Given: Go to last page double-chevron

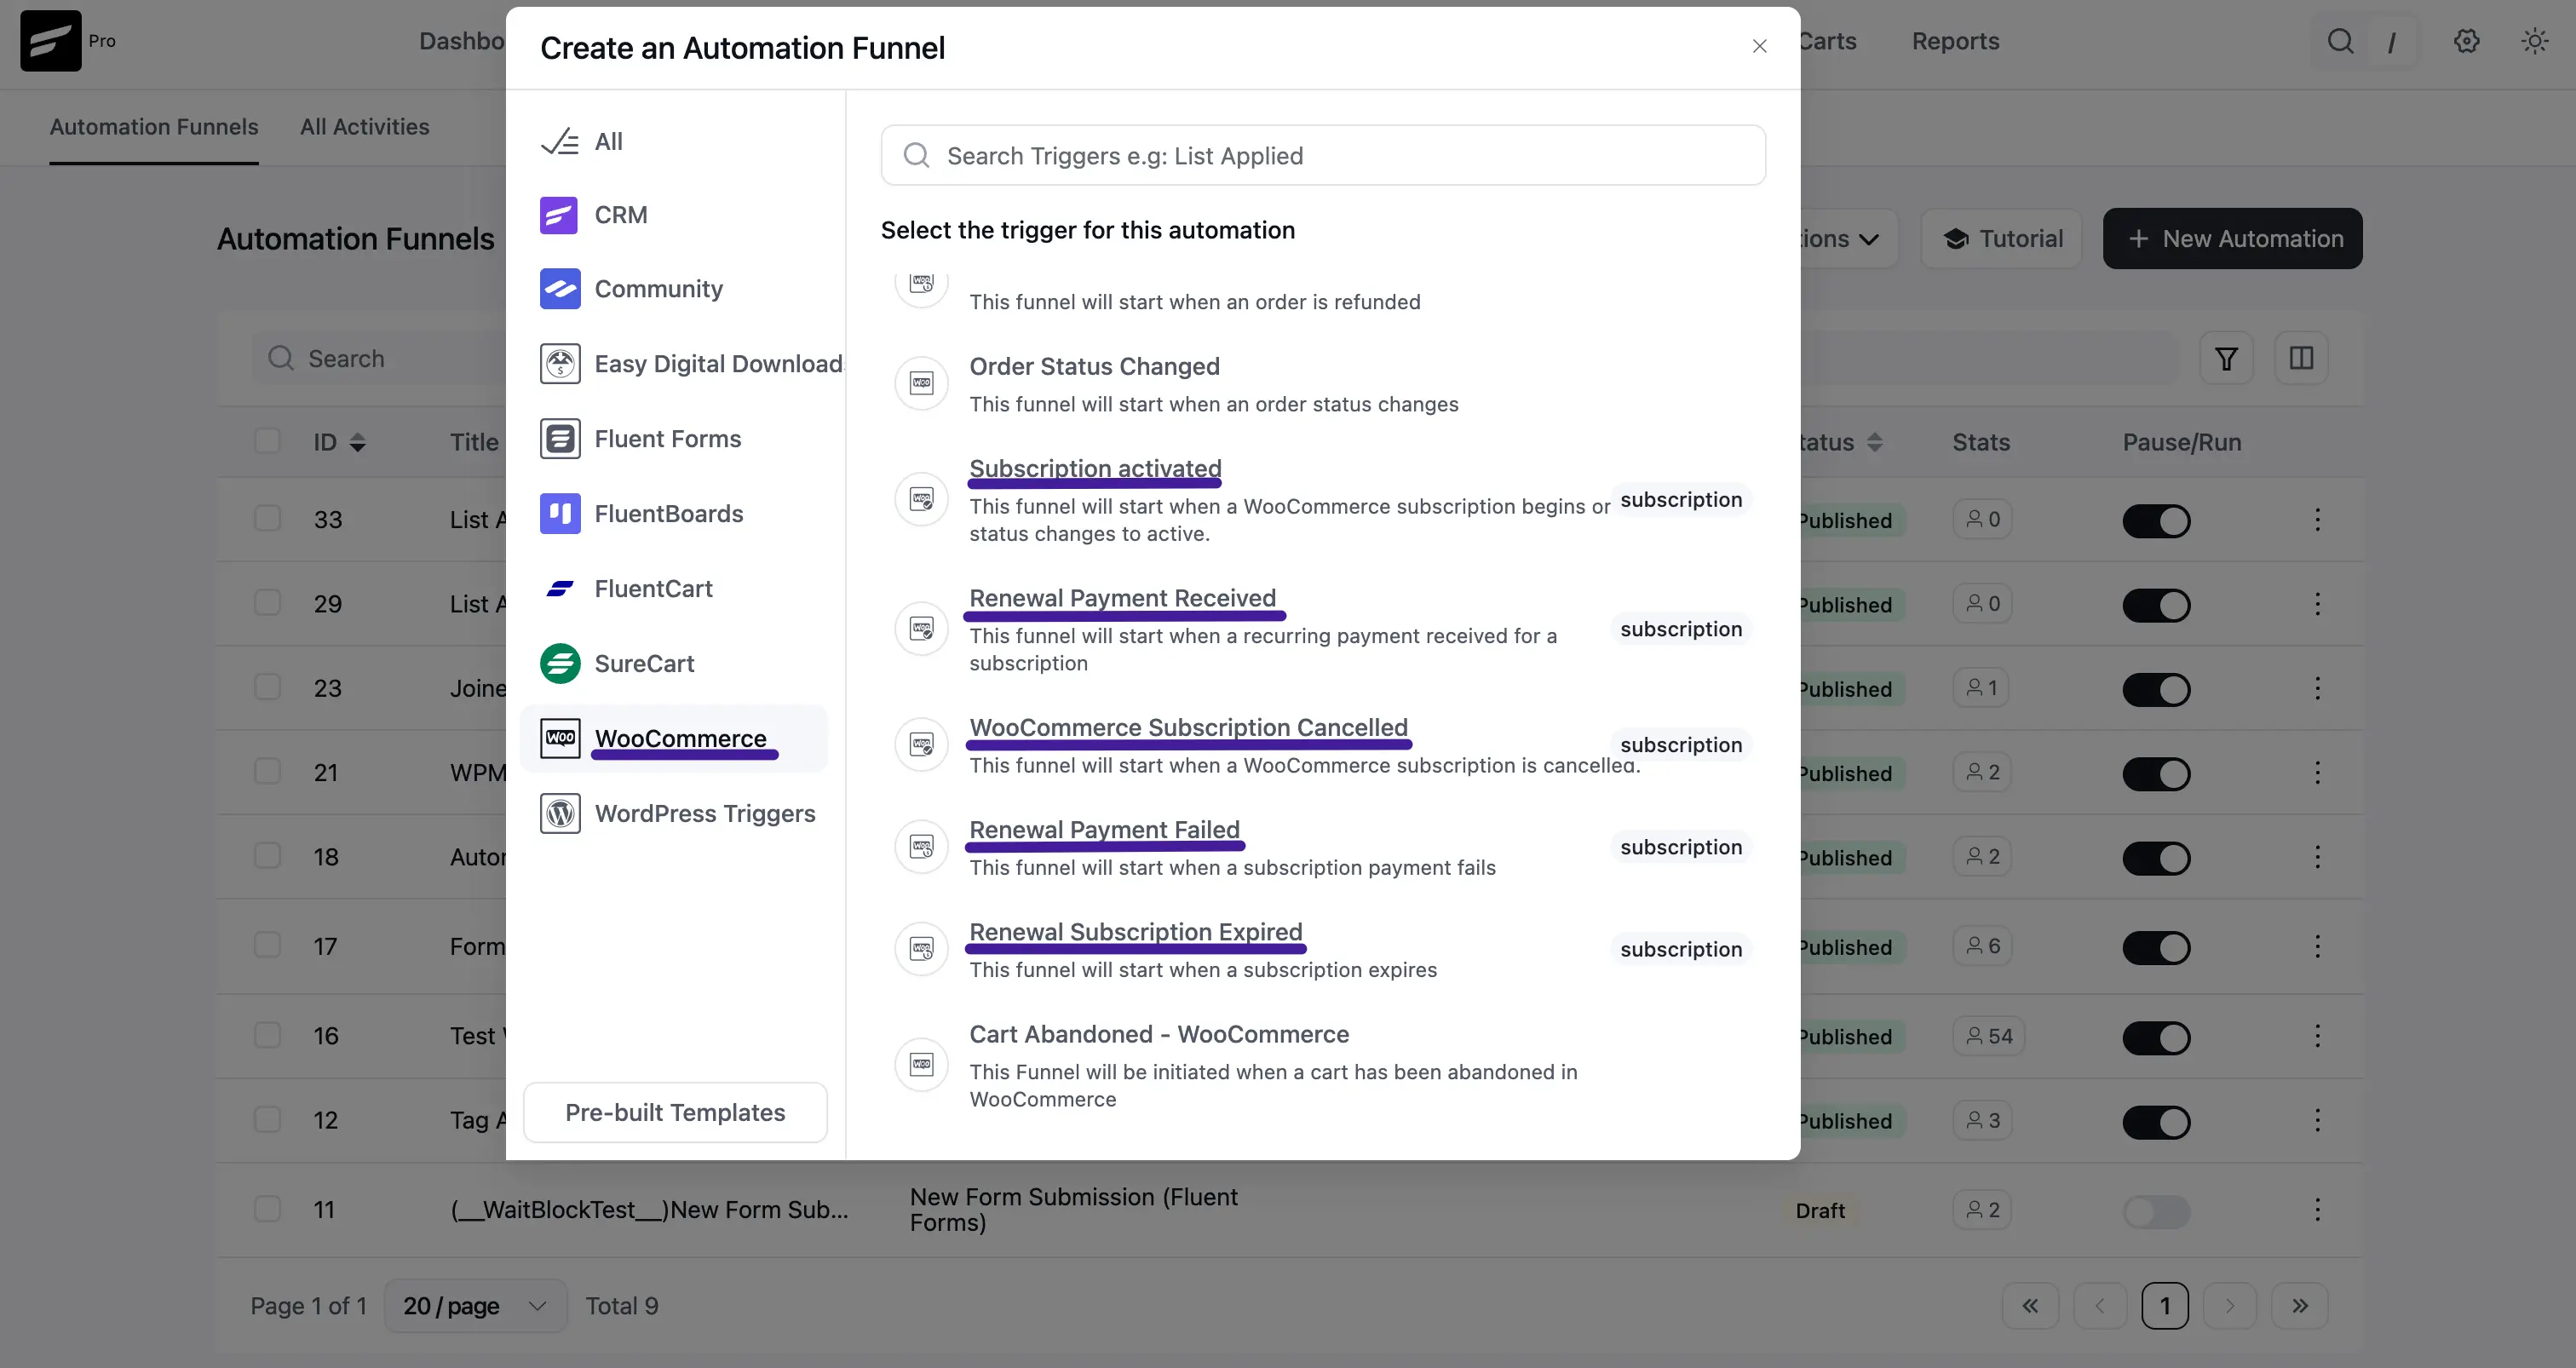Looking at the screenshot, I should [x=2300, y=1306].
